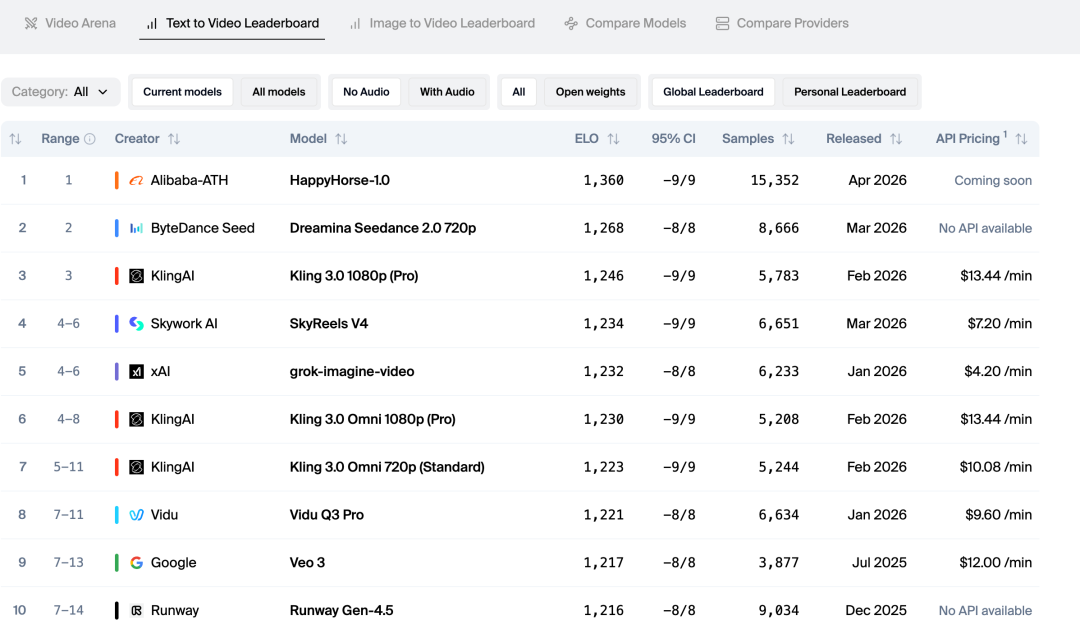Click the xAI logo icon

(x=137, y=372)
